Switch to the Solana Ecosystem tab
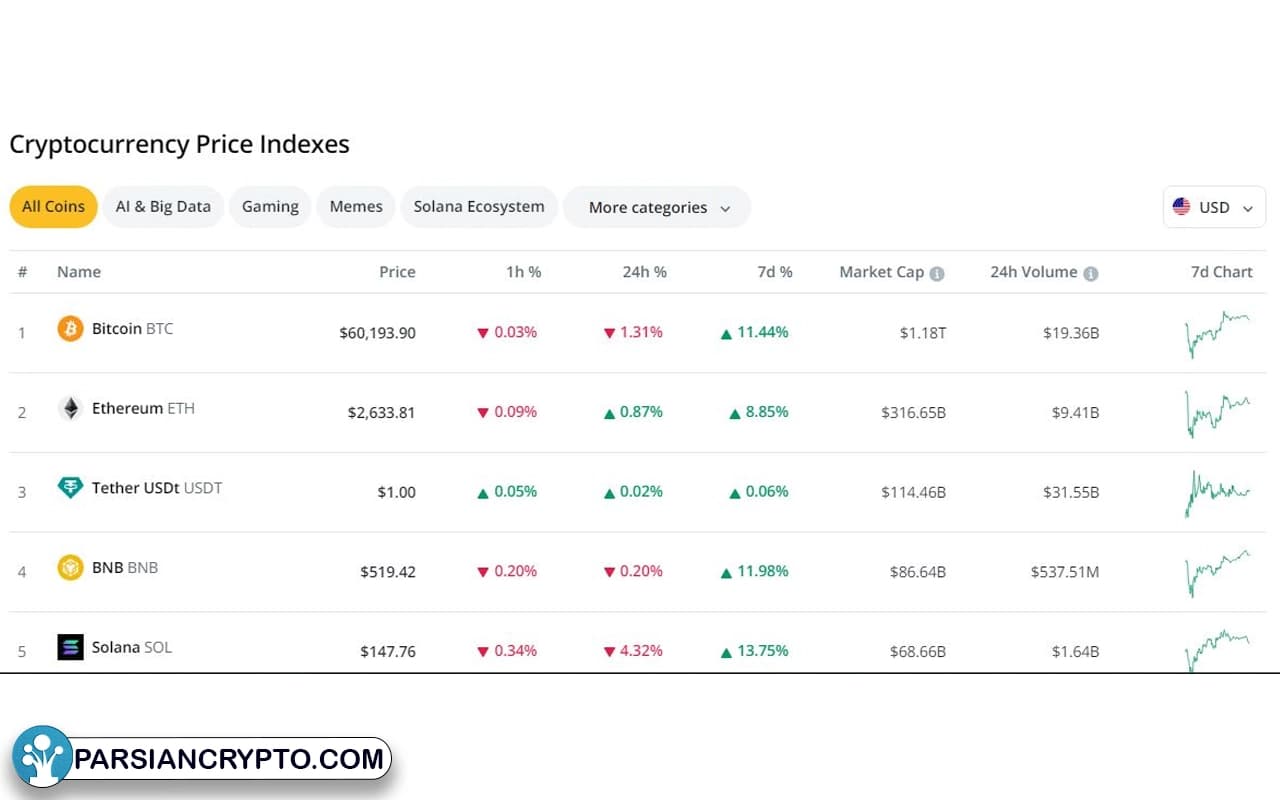Screen dimensions: 1280x800 coord(479,206)
